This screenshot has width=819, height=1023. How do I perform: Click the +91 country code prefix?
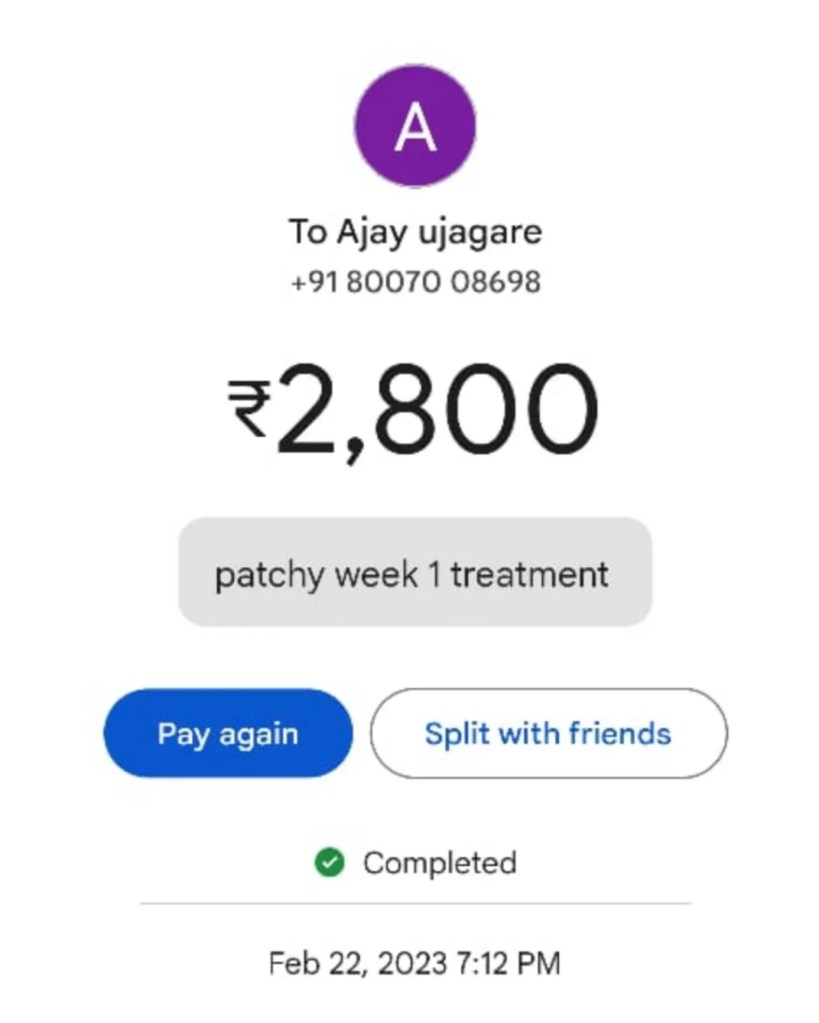point(312,282)
